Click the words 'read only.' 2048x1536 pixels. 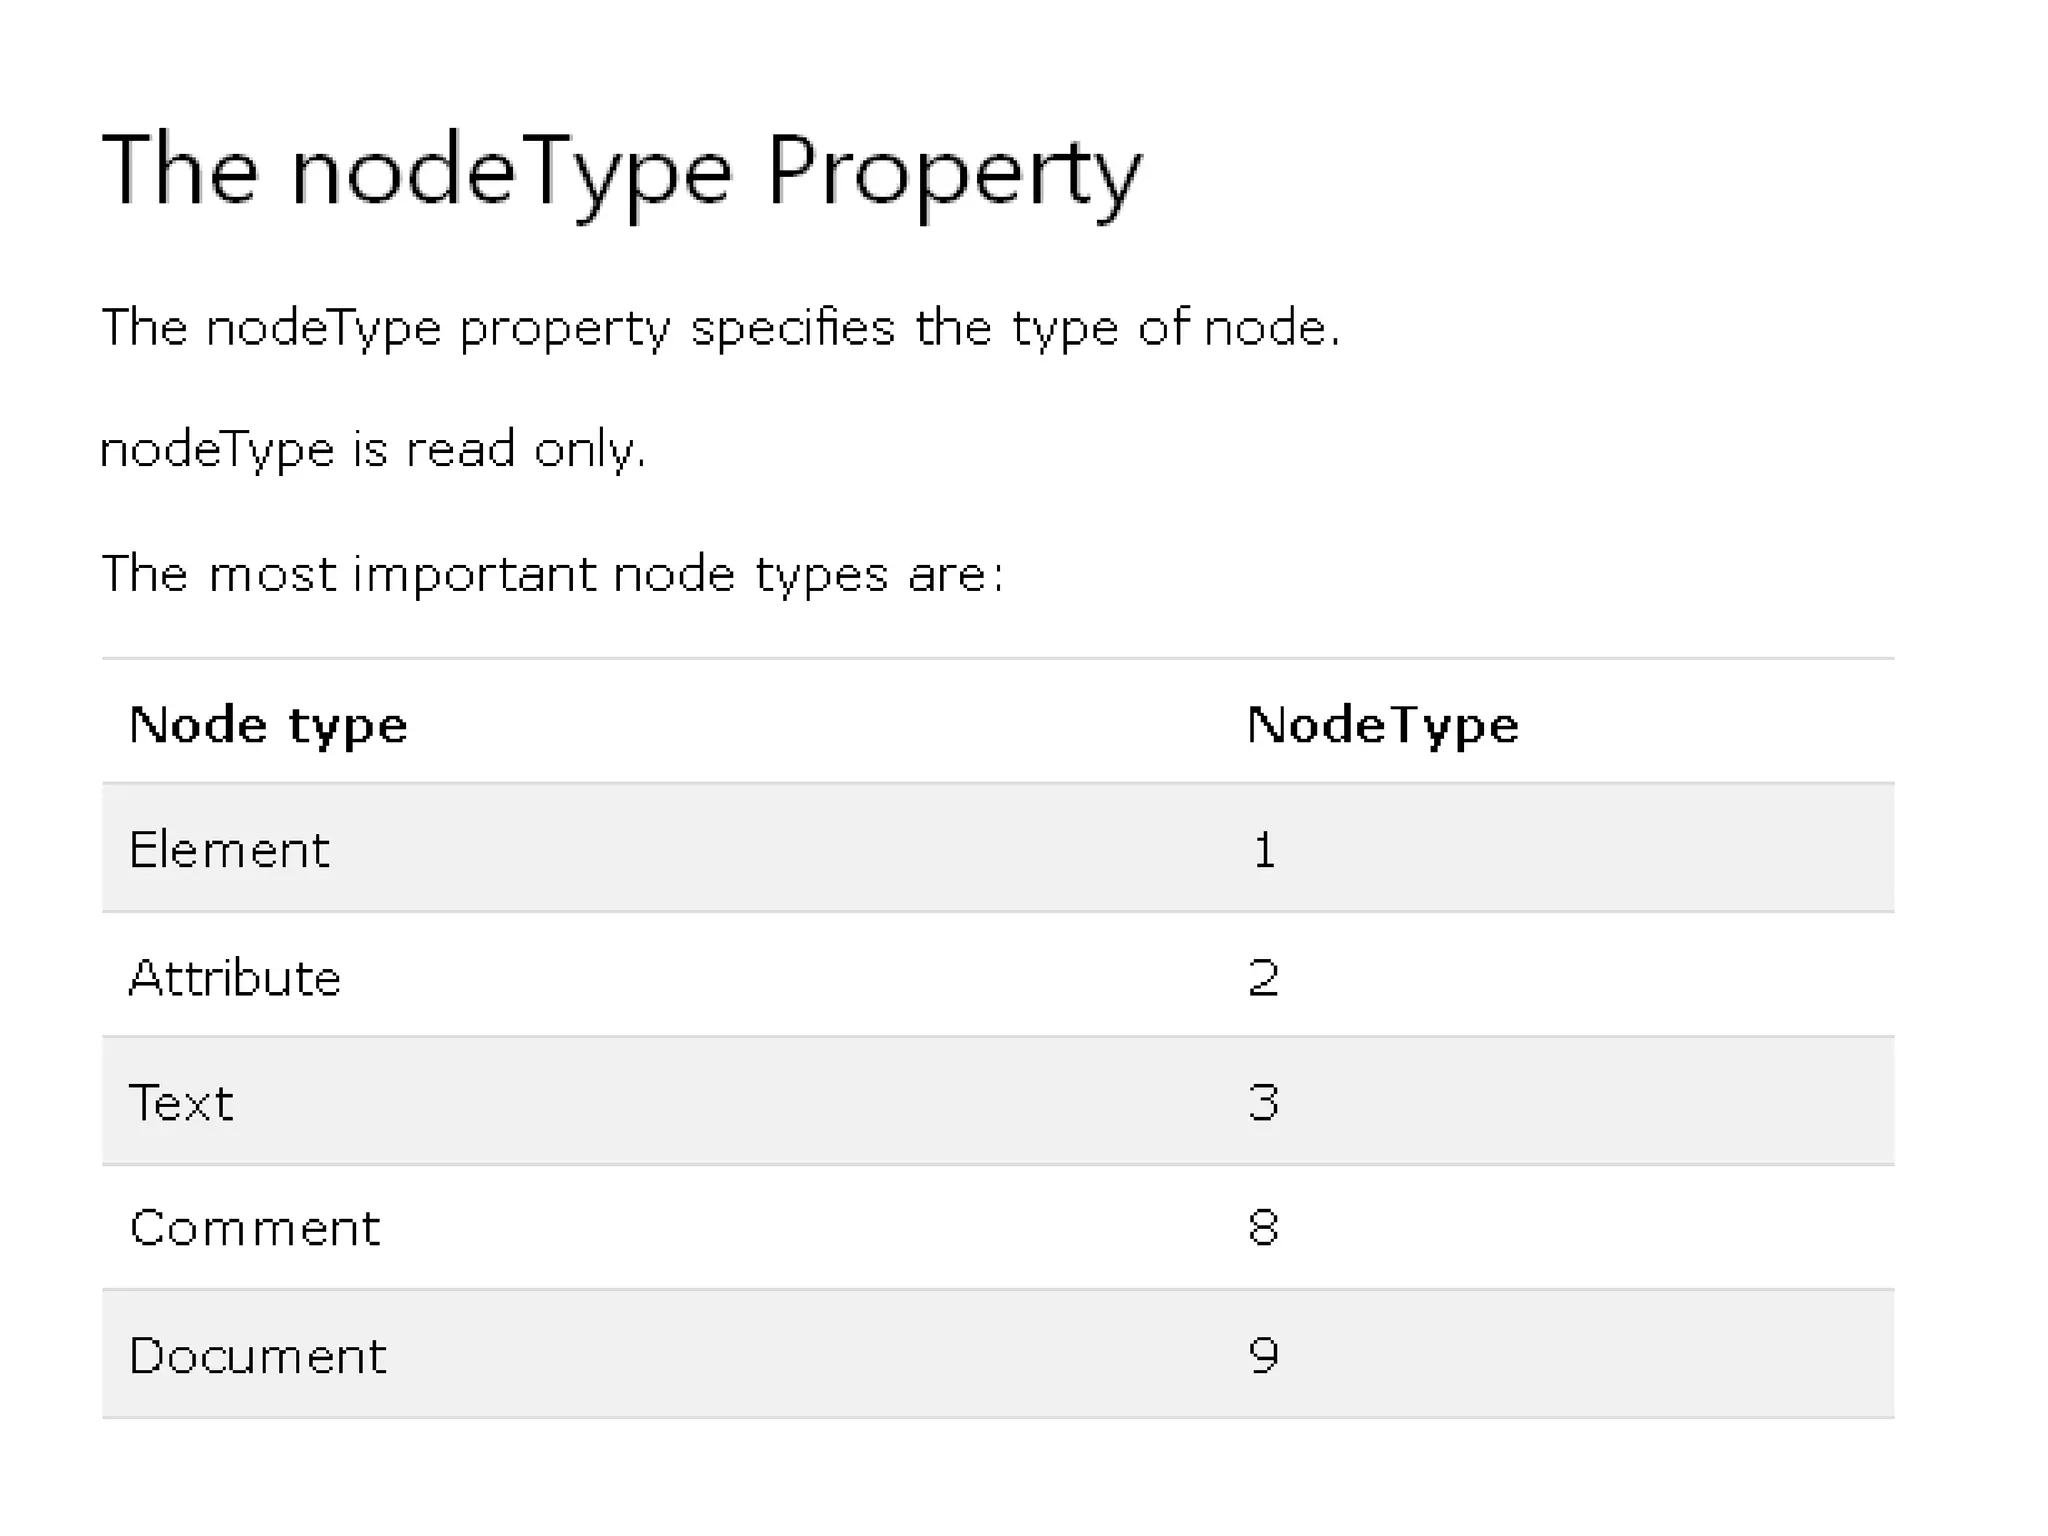pyautogui.click(x=526, y=449)
